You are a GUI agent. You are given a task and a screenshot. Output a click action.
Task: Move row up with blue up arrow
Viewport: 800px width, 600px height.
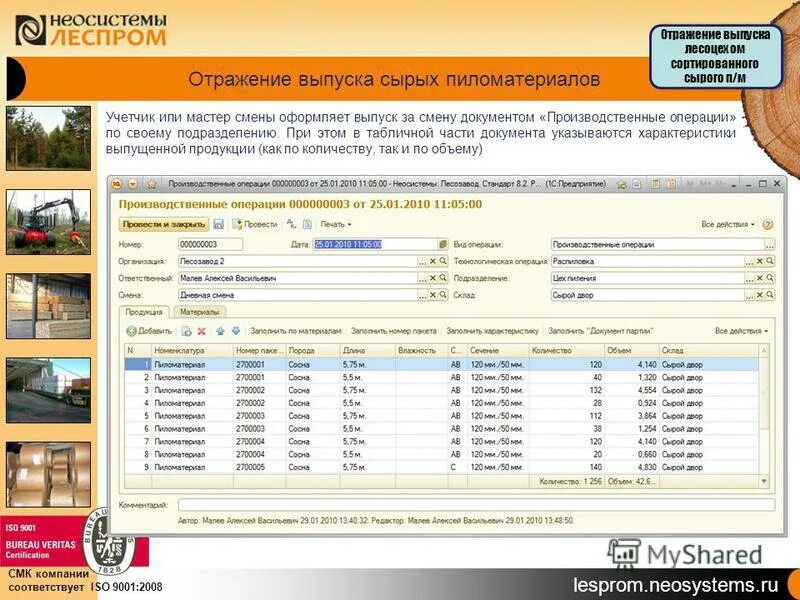(x=220, y=331)
